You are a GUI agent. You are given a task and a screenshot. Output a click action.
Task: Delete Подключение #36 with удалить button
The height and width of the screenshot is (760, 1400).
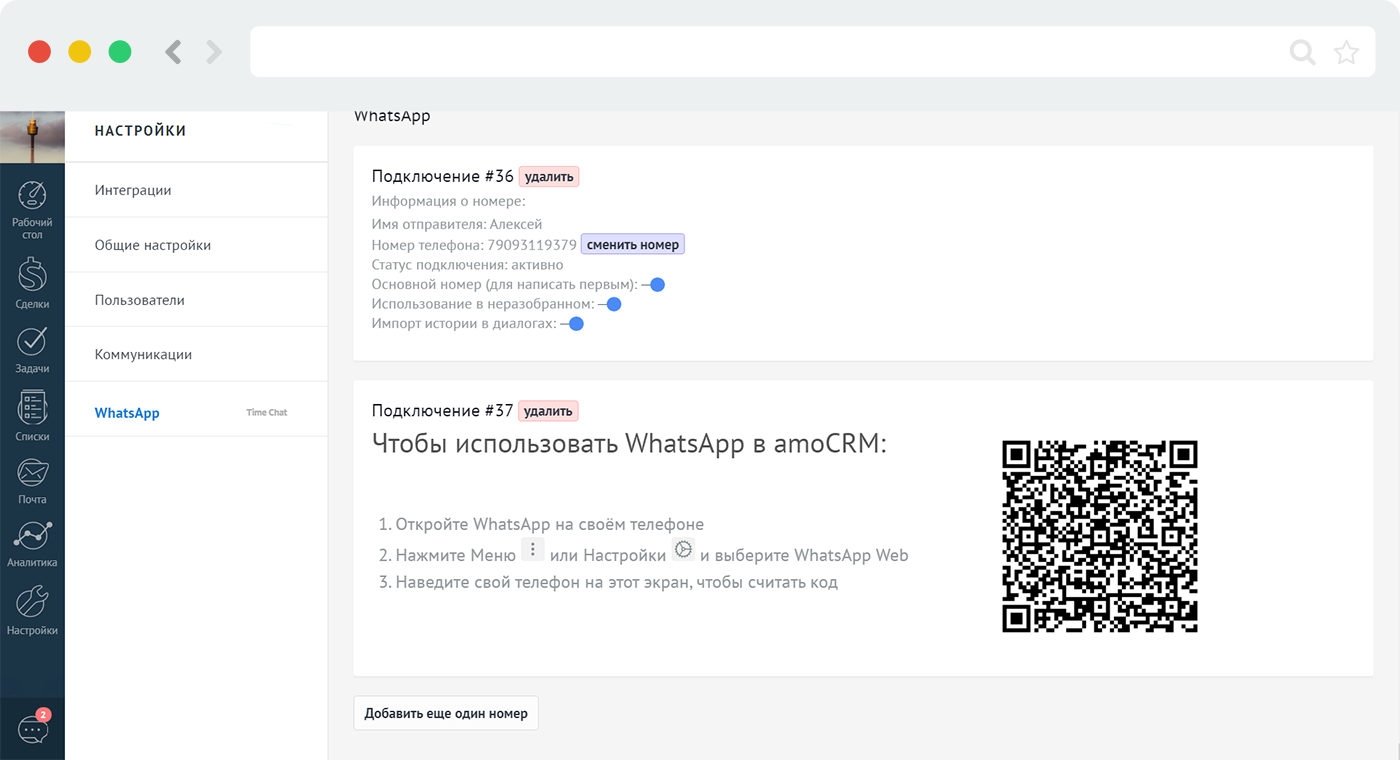point(549,177)
